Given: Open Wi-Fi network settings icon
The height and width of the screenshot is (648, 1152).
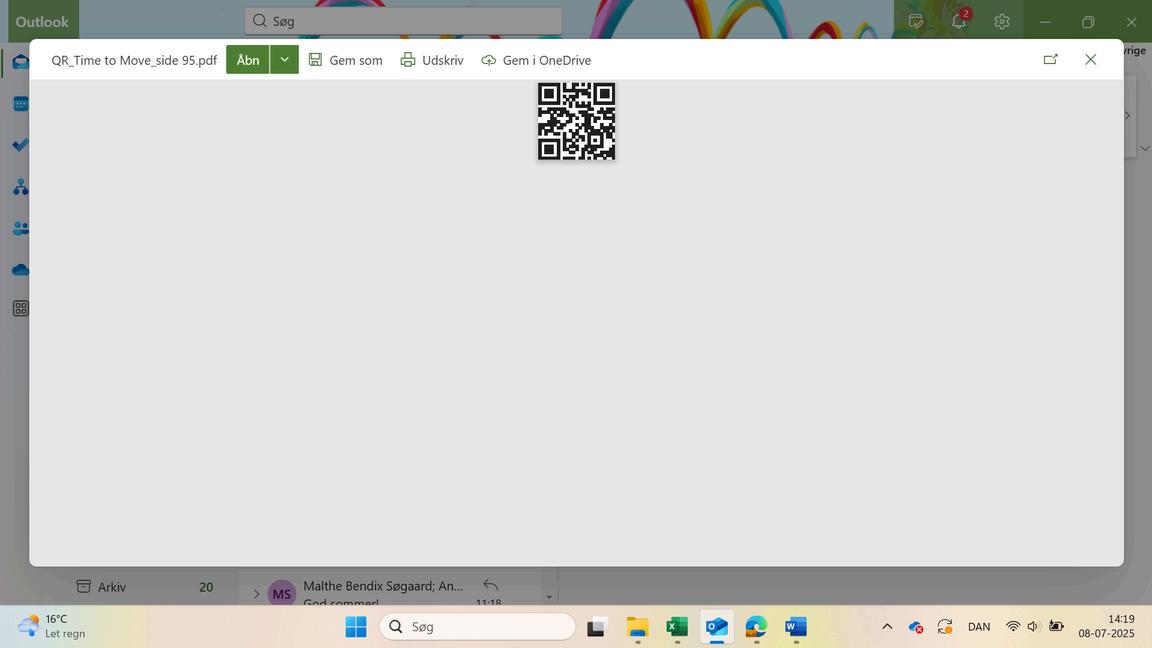Looking at the screenshot, I should click(1013, 627).
